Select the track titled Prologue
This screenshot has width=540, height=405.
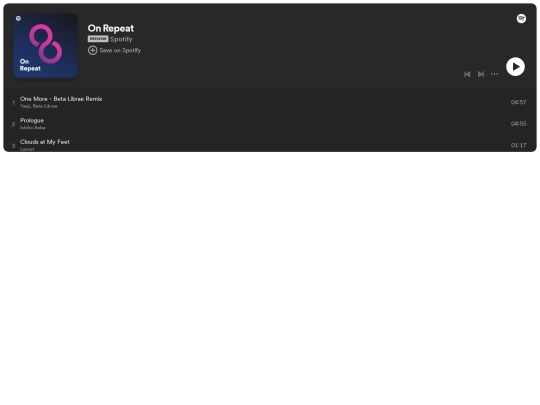point(32,121)
